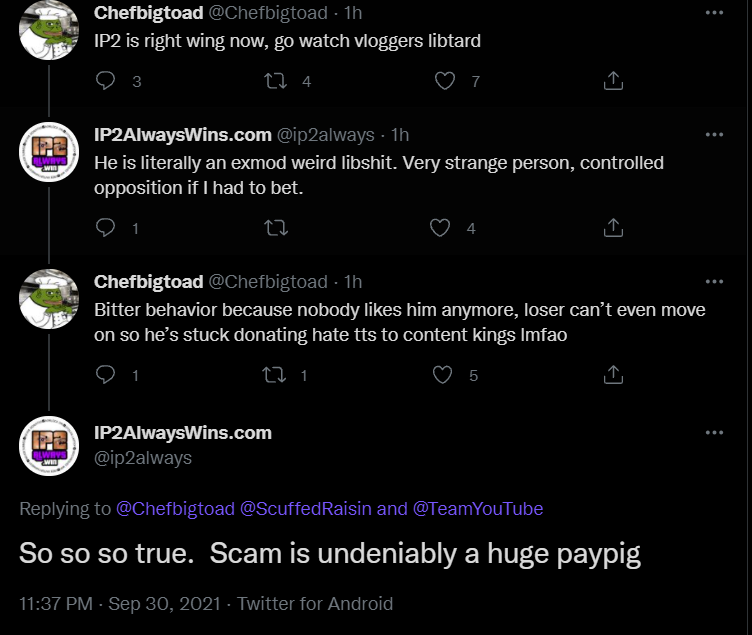This screenshot has height=635, width=752.
Task: Like the "controlled opposition" tweet
Action: pos(440,227)
